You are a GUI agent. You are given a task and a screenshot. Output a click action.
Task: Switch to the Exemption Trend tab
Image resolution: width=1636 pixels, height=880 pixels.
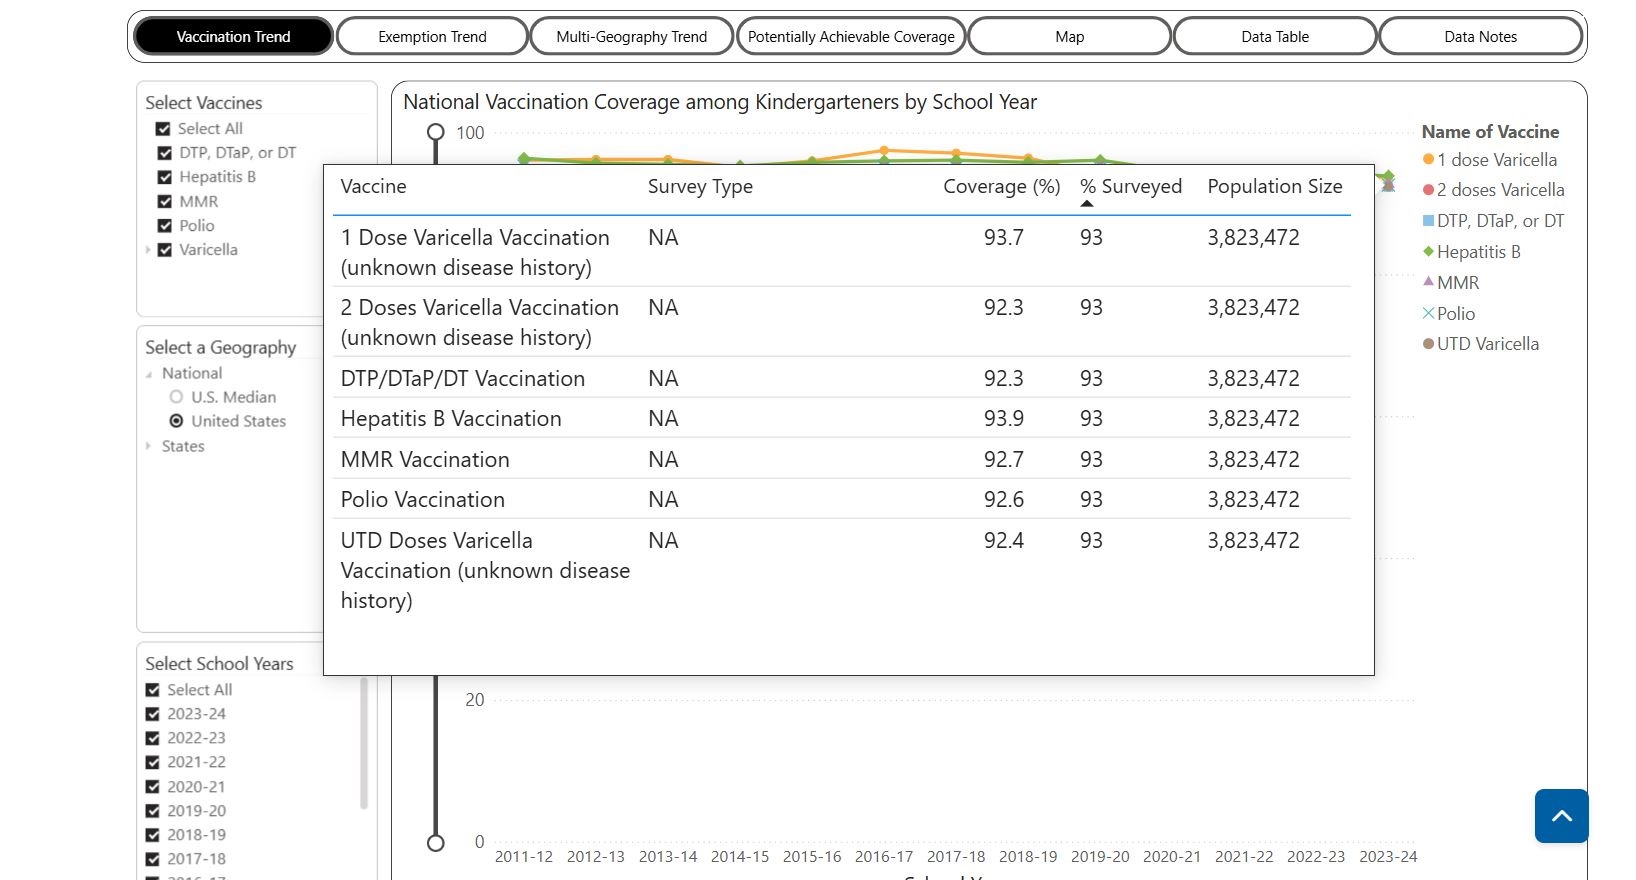[432, 37]
